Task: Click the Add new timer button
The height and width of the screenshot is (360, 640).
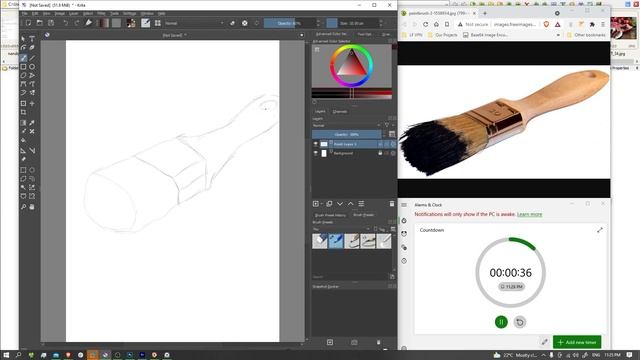Action: pos(577,342)
